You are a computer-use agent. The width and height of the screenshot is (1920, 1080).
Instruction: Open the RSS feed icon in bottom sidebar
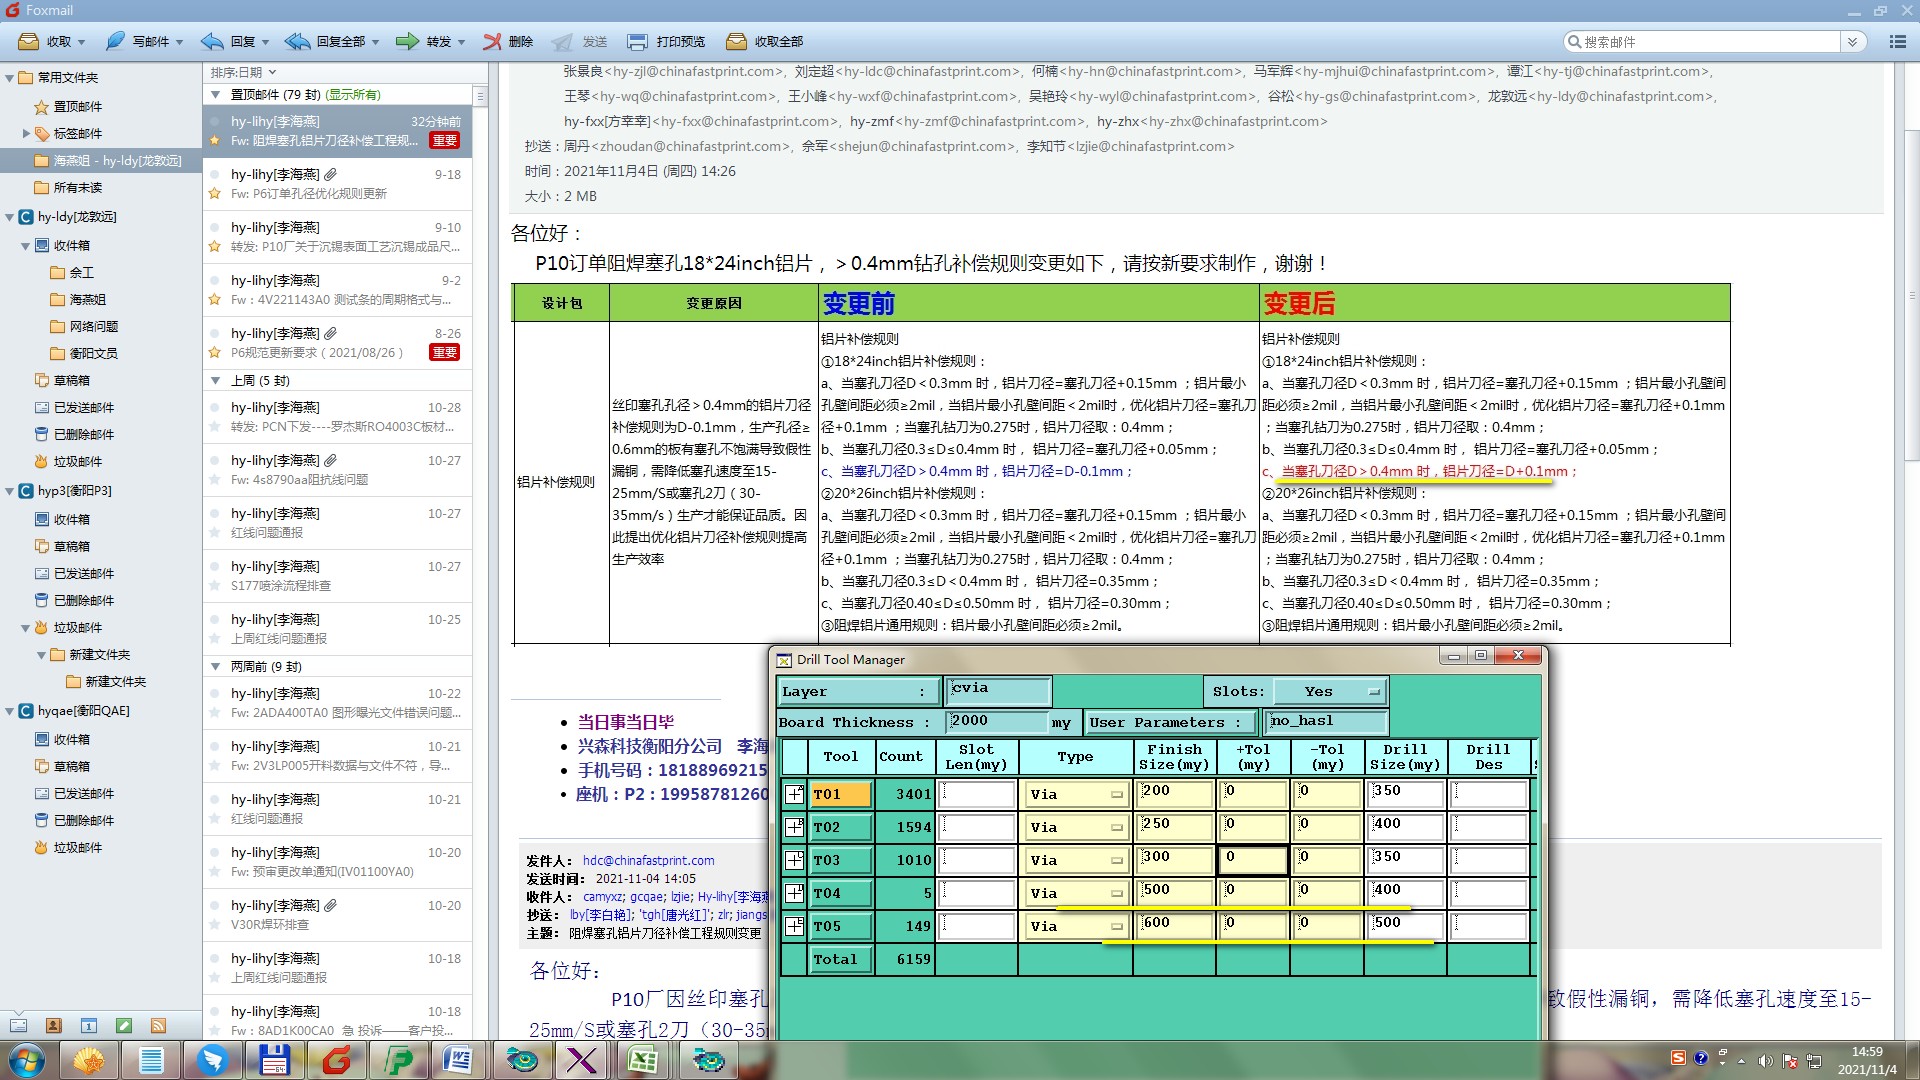(158, 1026)
